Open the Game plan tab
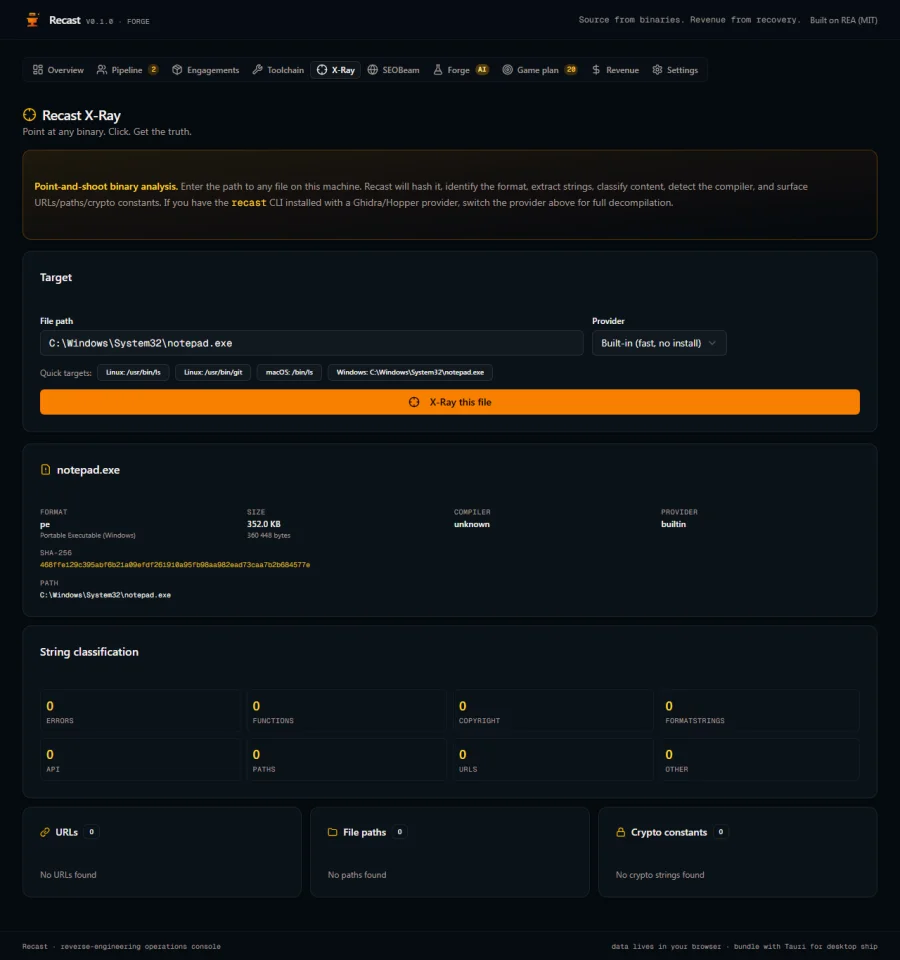Screen dimensions: 900x960 point(539,70)
